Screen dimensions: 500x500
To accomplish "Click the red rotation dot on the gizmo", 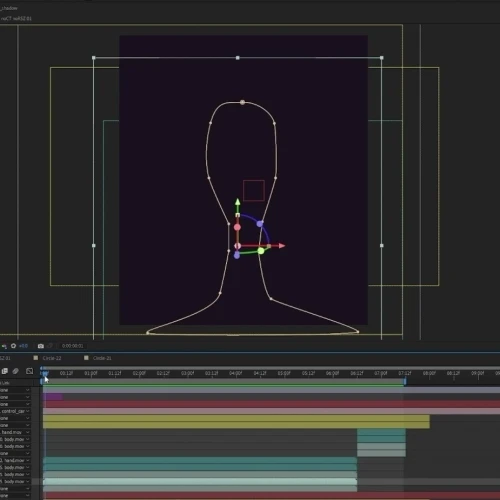I will [x=237, y=227].
